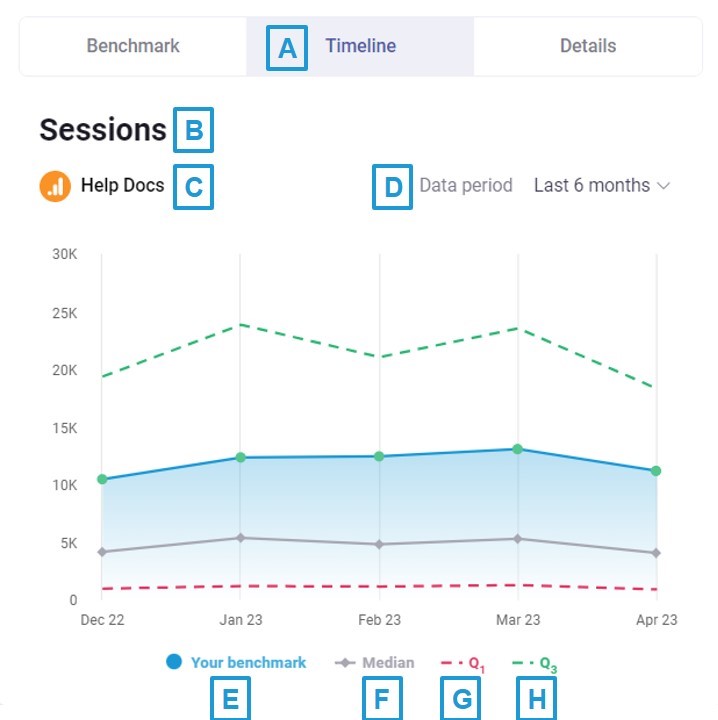This screenshot has width=718, height=720.
Task: Click the red dashed Q1 legend marker
Action: (452, 663)
